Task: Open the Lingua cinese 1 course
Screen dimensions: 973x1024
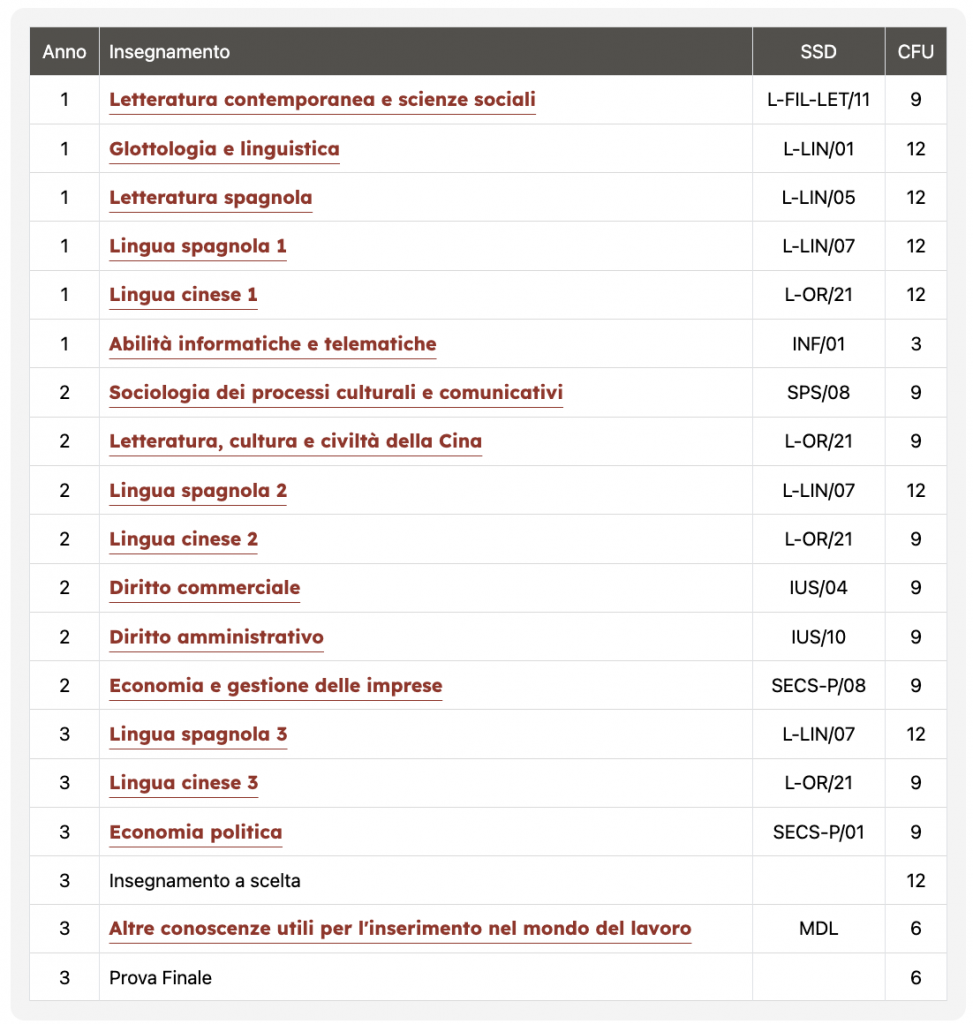Action: click(183, 295)
